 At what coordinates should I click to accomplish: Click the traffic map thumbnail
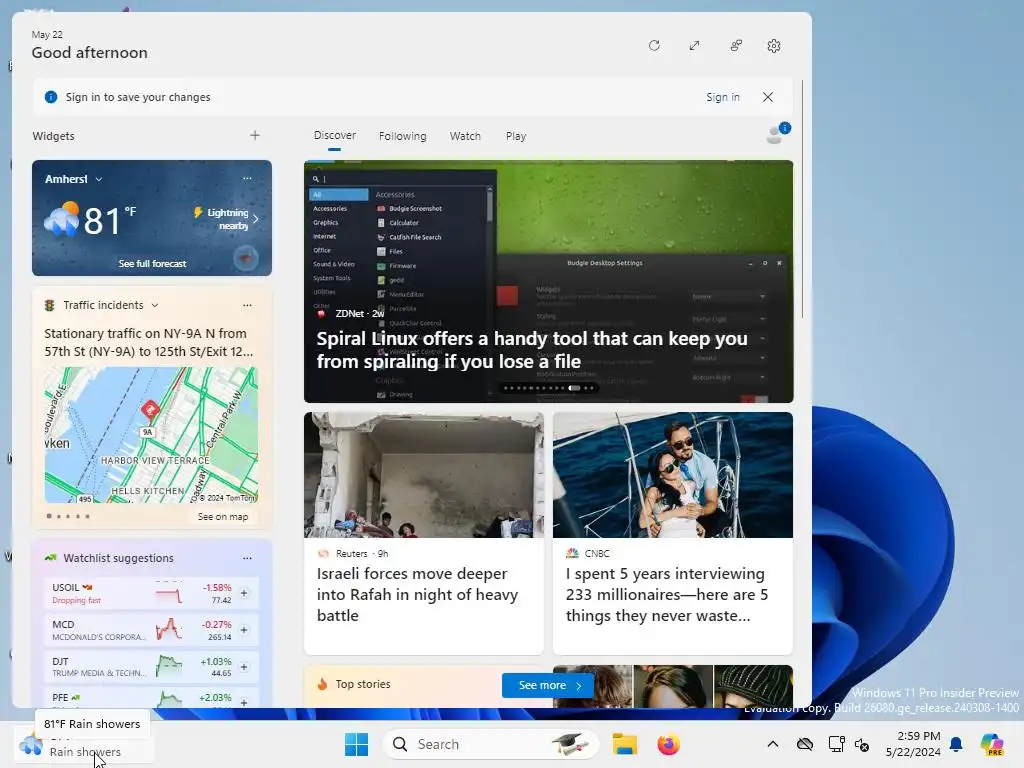(x=151, y=435)
